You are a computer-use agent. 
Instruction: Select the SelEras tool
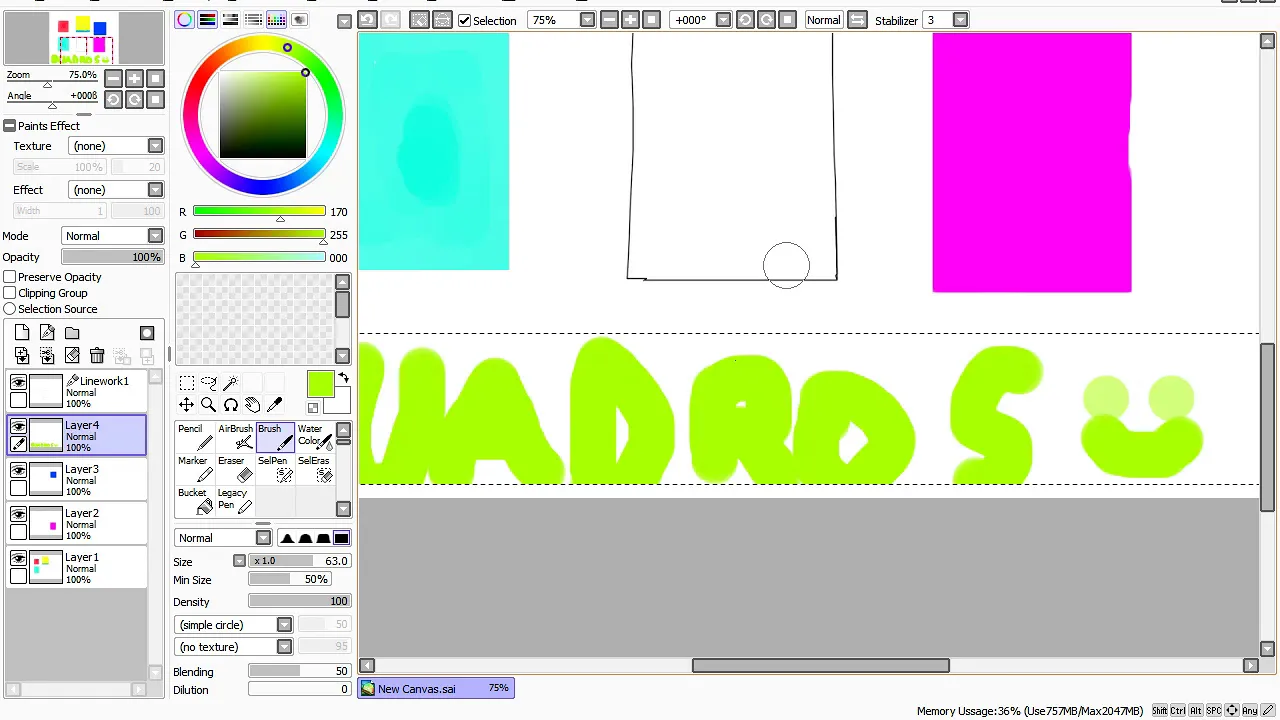pyautogui.click(x=314, y=469)
